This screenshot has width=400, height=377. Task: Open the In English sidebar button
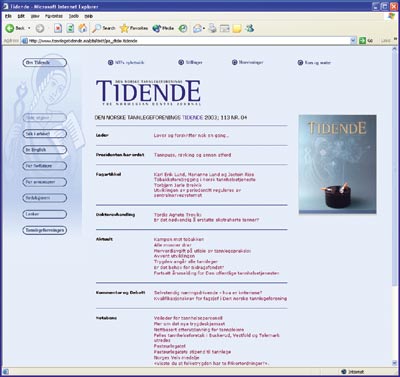(45, 150)
